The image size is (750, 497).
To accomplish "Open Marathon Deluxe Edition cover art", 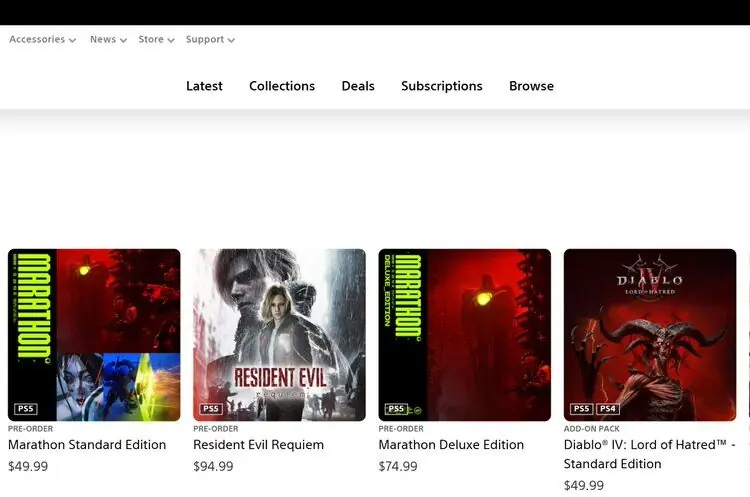I will 464,335.
